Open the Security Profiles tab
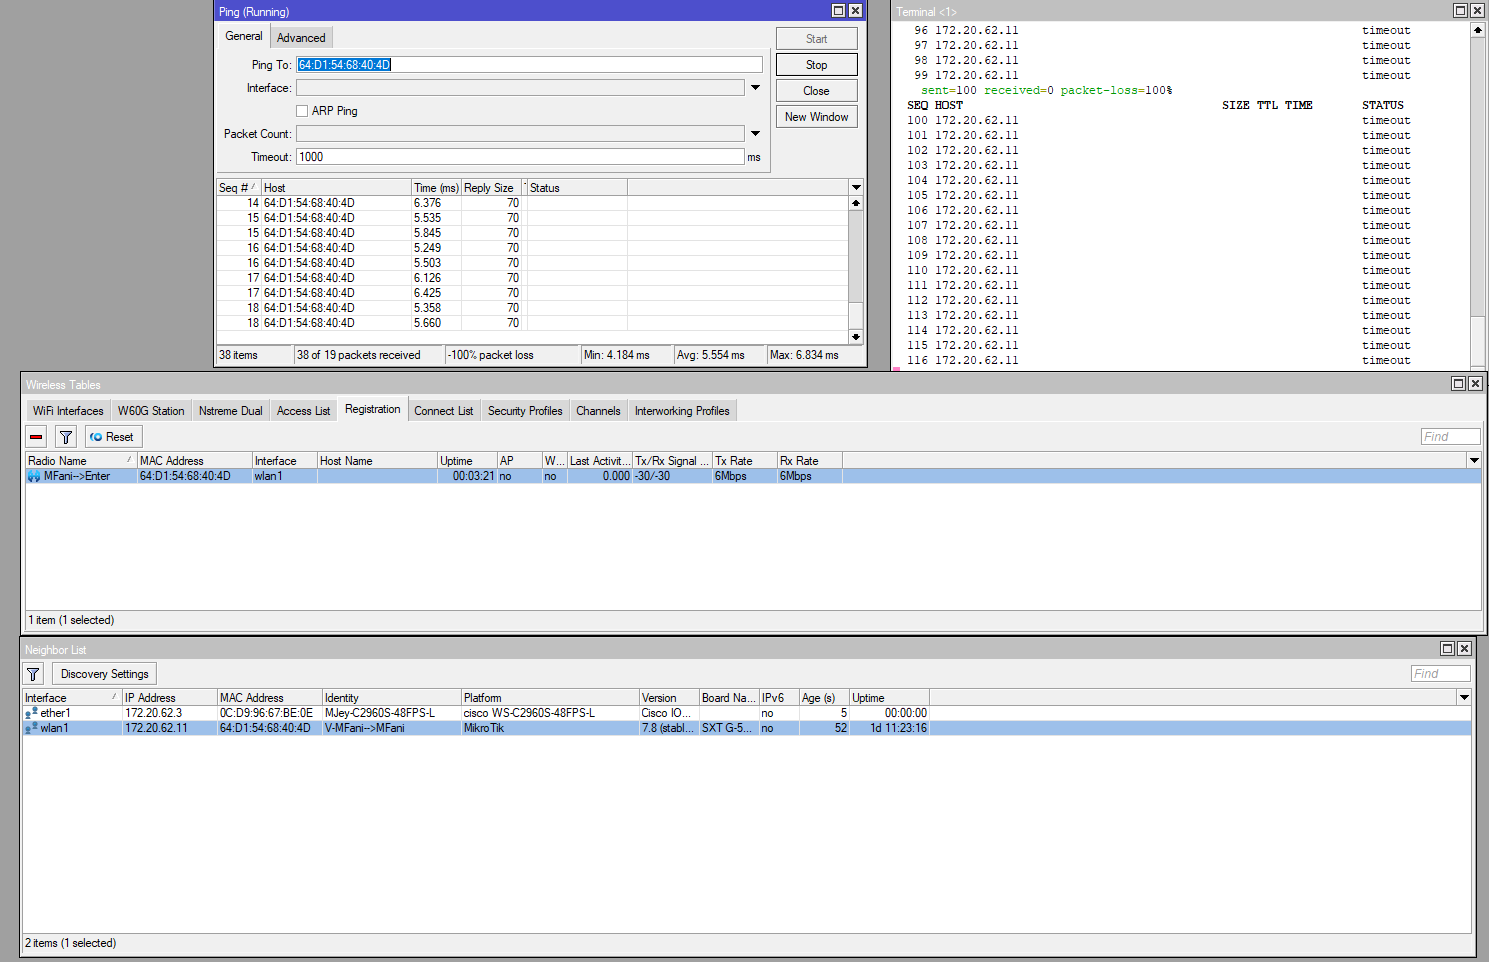 point(524,410)
